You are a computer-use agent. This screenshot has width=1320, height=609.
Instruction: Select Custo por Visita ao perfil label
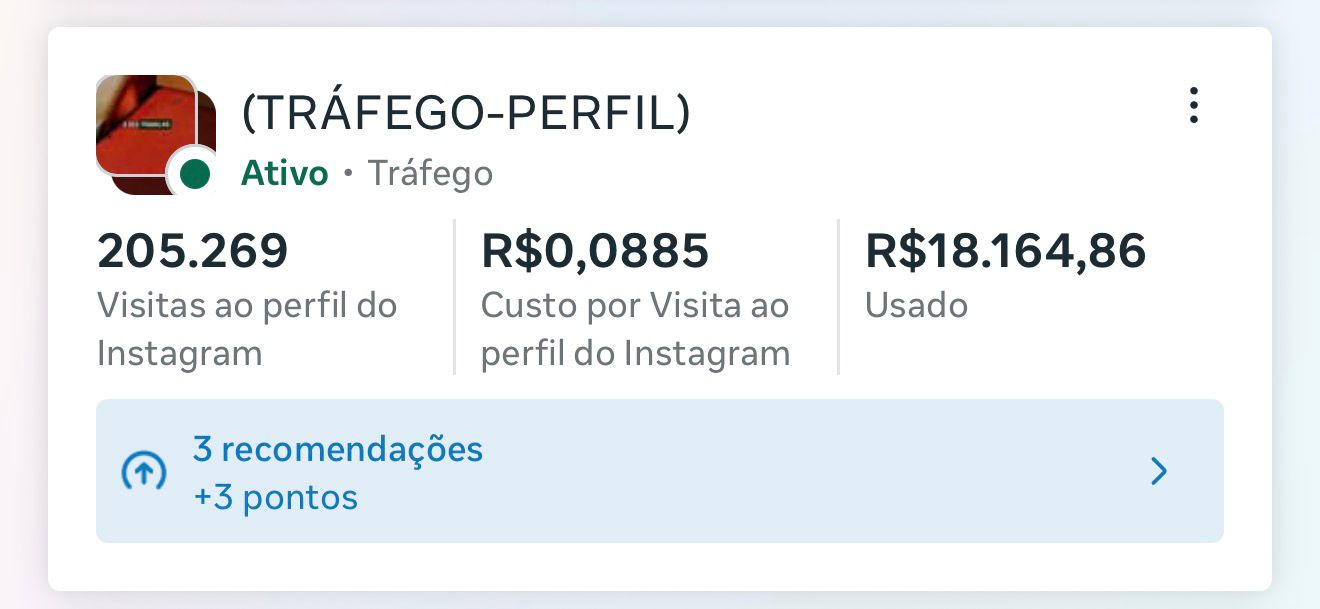635,329
